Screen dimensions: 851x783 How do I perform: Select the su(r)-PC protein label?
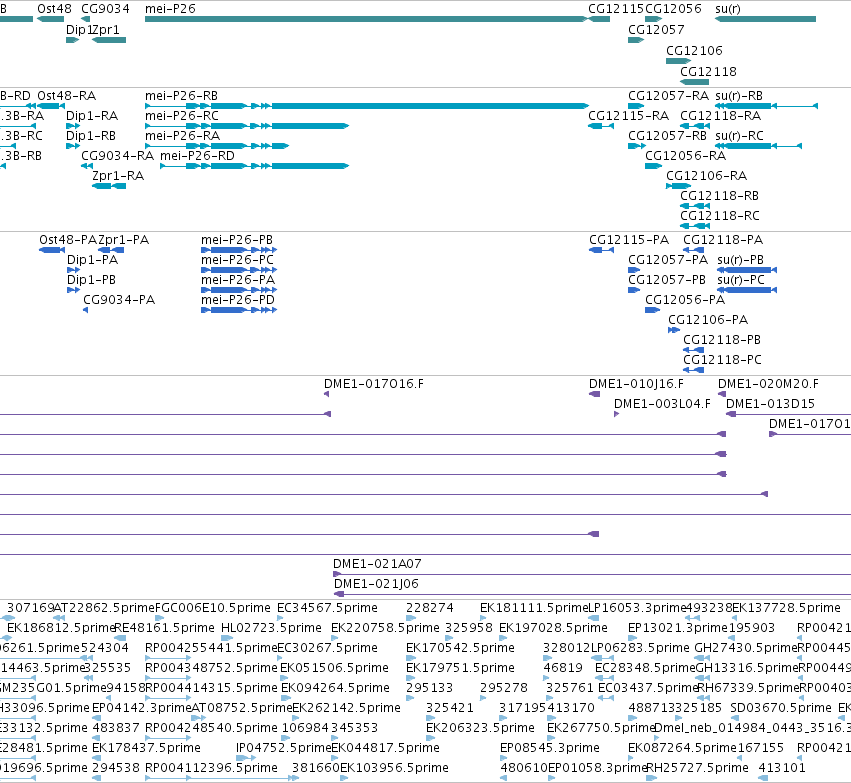click(741, 280)
